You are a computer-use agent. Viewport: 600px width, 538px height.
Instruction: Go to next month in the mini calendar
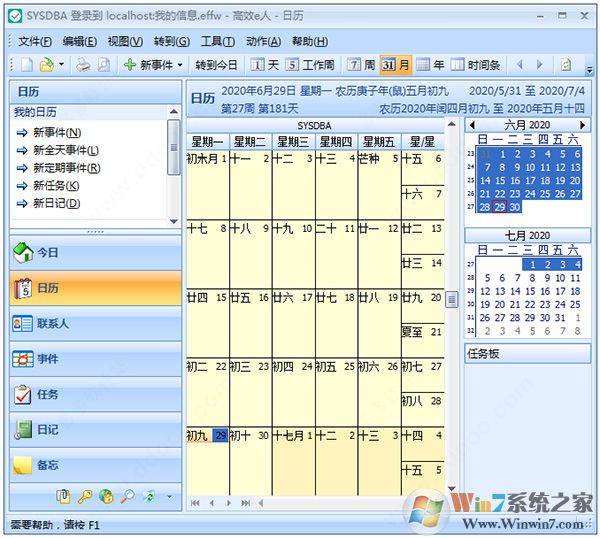point(585,125)
